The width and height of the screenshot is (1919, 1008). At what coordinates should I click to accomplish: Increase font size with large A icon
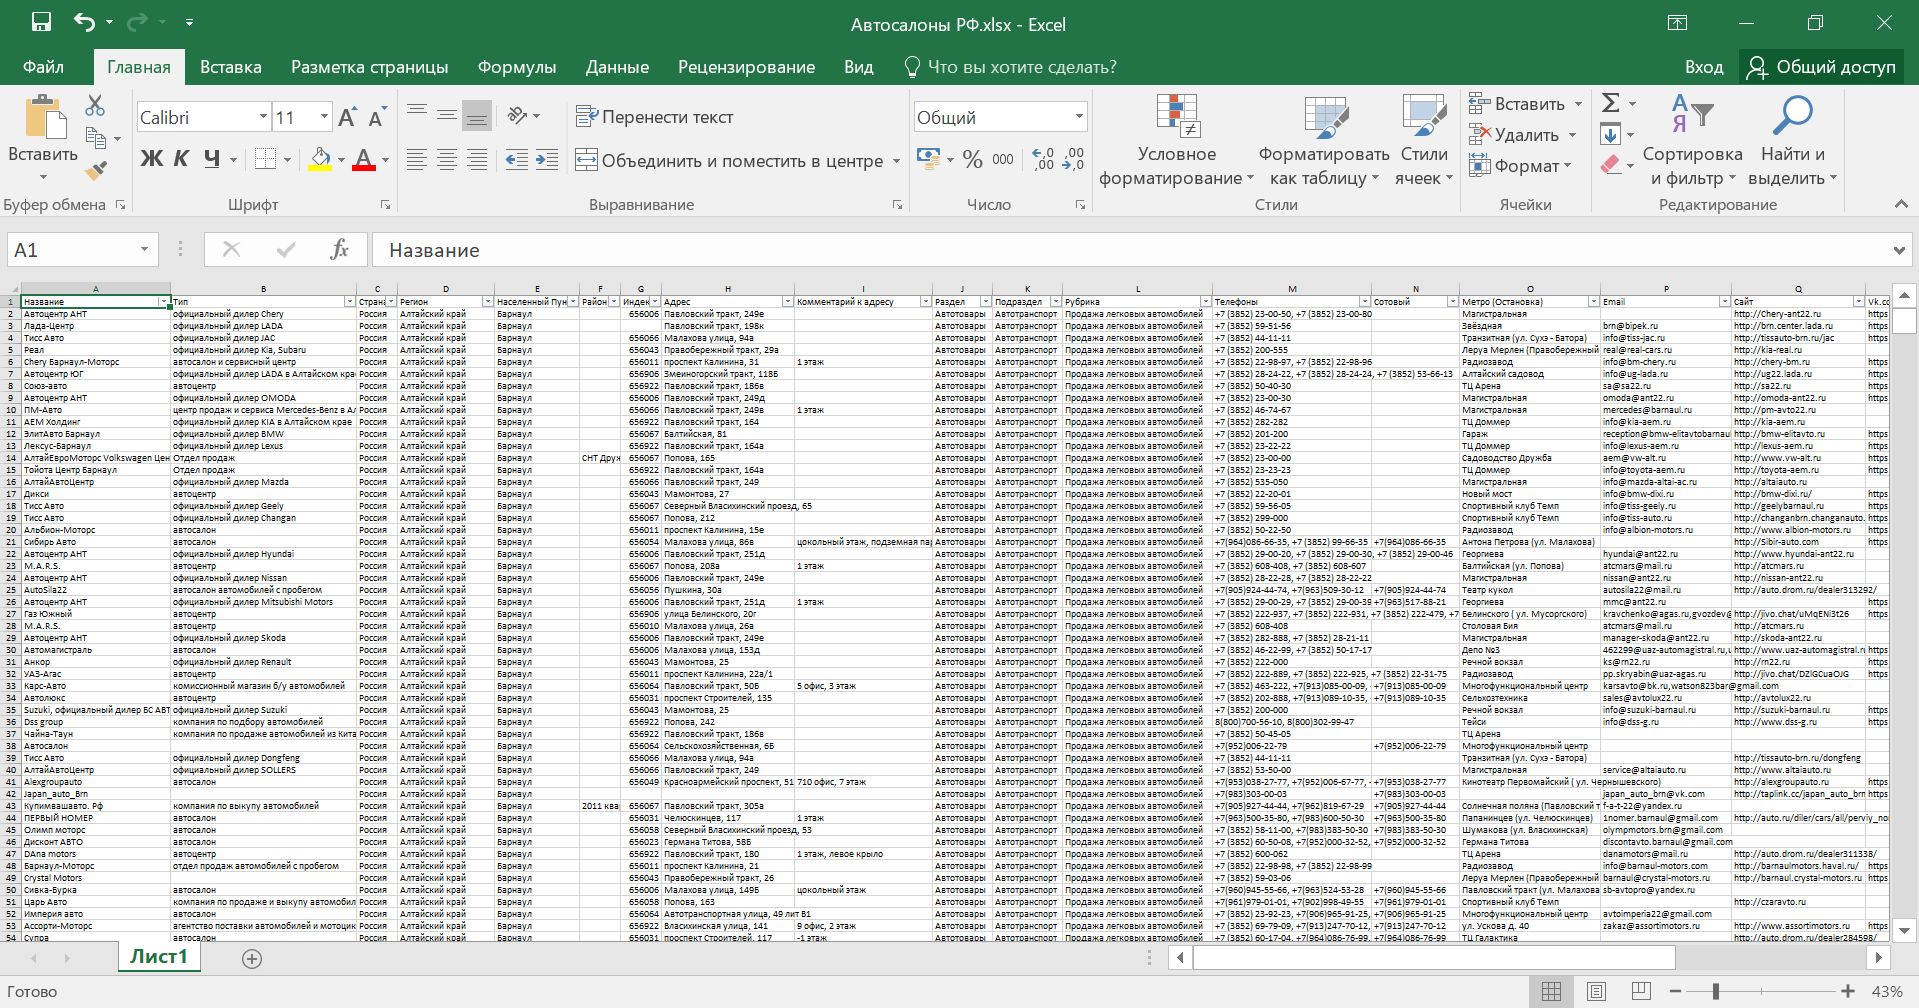347,118
